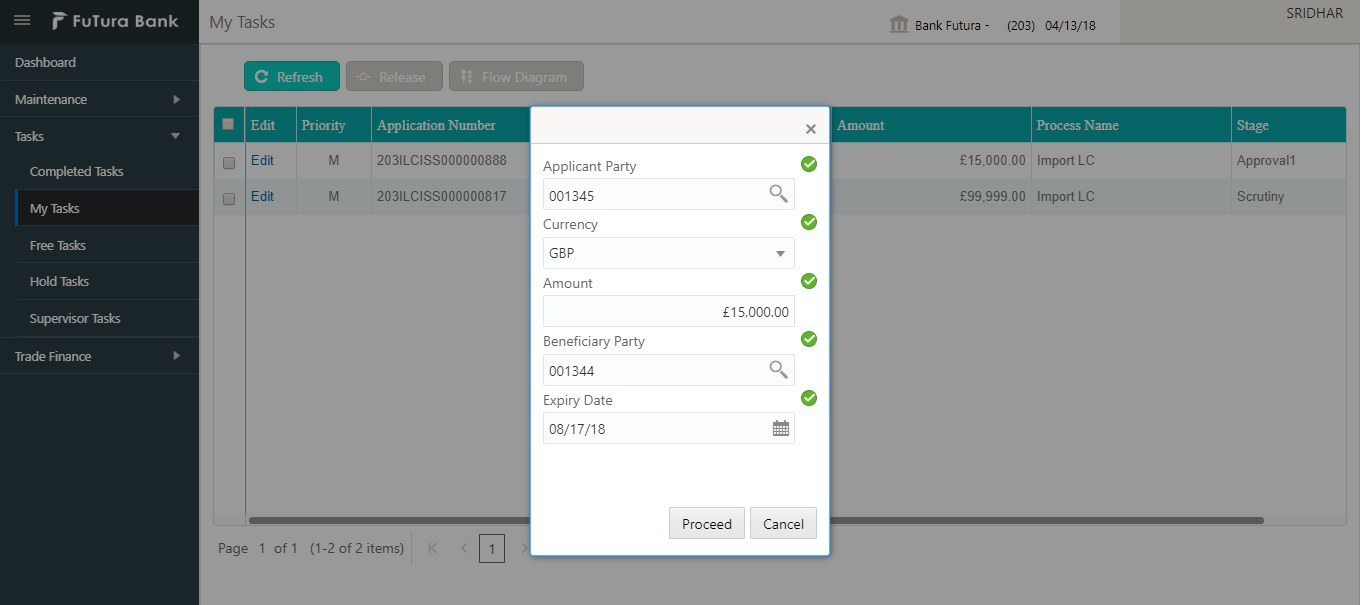Click green check next to Expiry Date
This screenshot has width=1366, height=605.
(x=809, y=398)
